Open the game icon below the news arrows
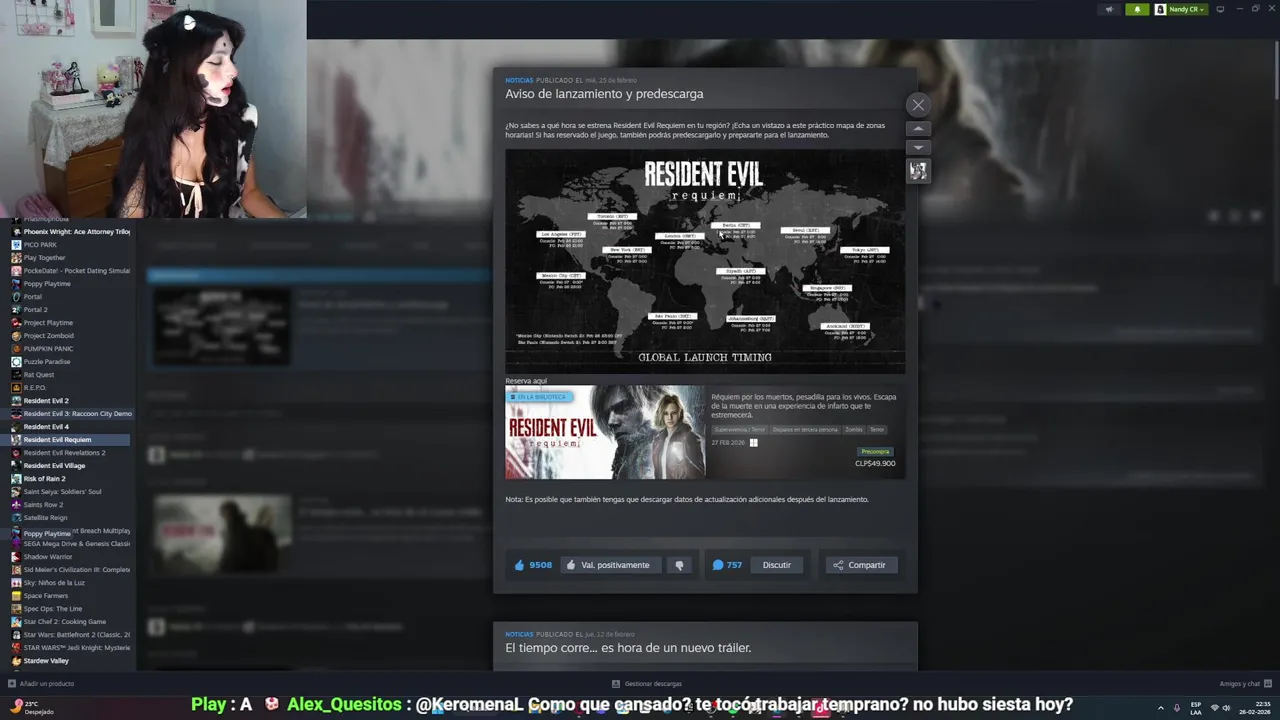Viewport: 1280px width, 720px height. (918, 171)
